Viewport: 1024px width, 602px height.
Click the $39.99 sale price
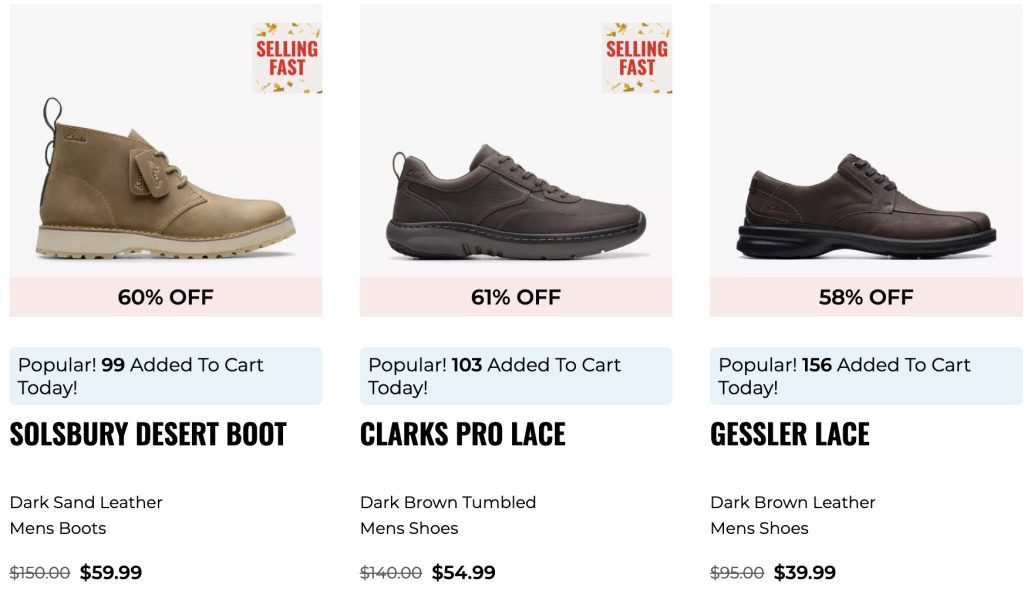point(805,573)
